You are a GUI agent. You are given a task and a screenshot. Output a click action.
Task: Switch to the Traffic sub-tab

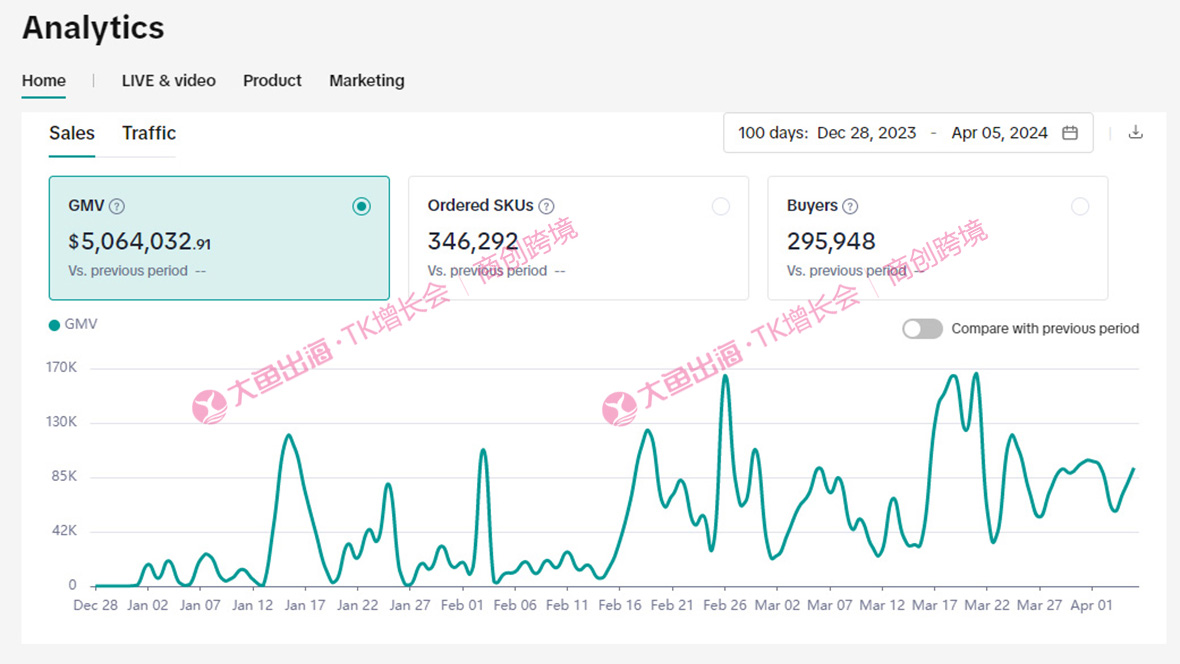pos(149,133)
